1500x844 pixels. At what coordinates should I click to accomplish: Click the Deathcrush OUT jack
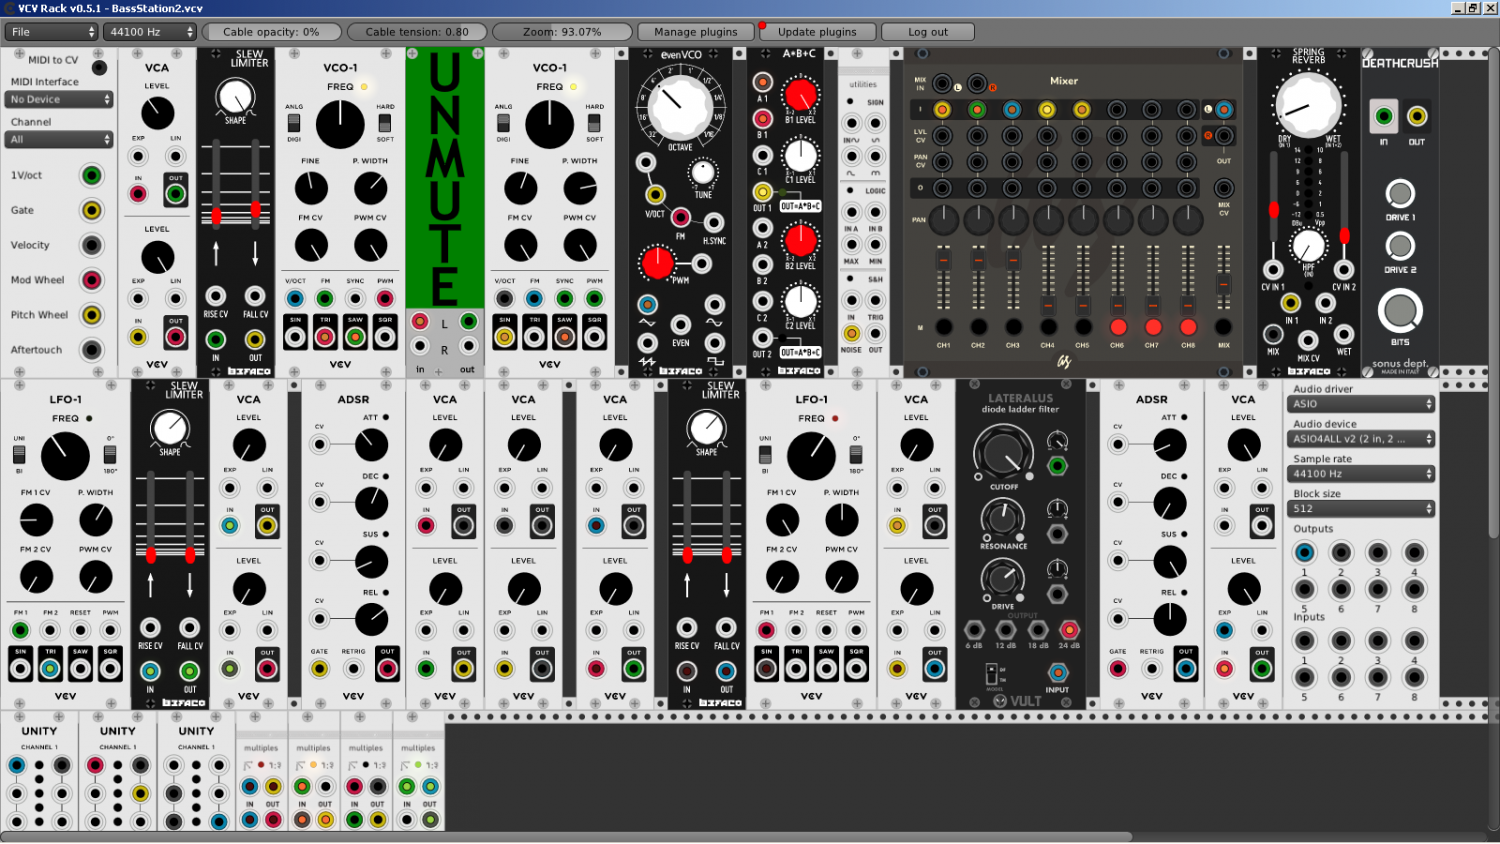click(x=1417, y=117)
